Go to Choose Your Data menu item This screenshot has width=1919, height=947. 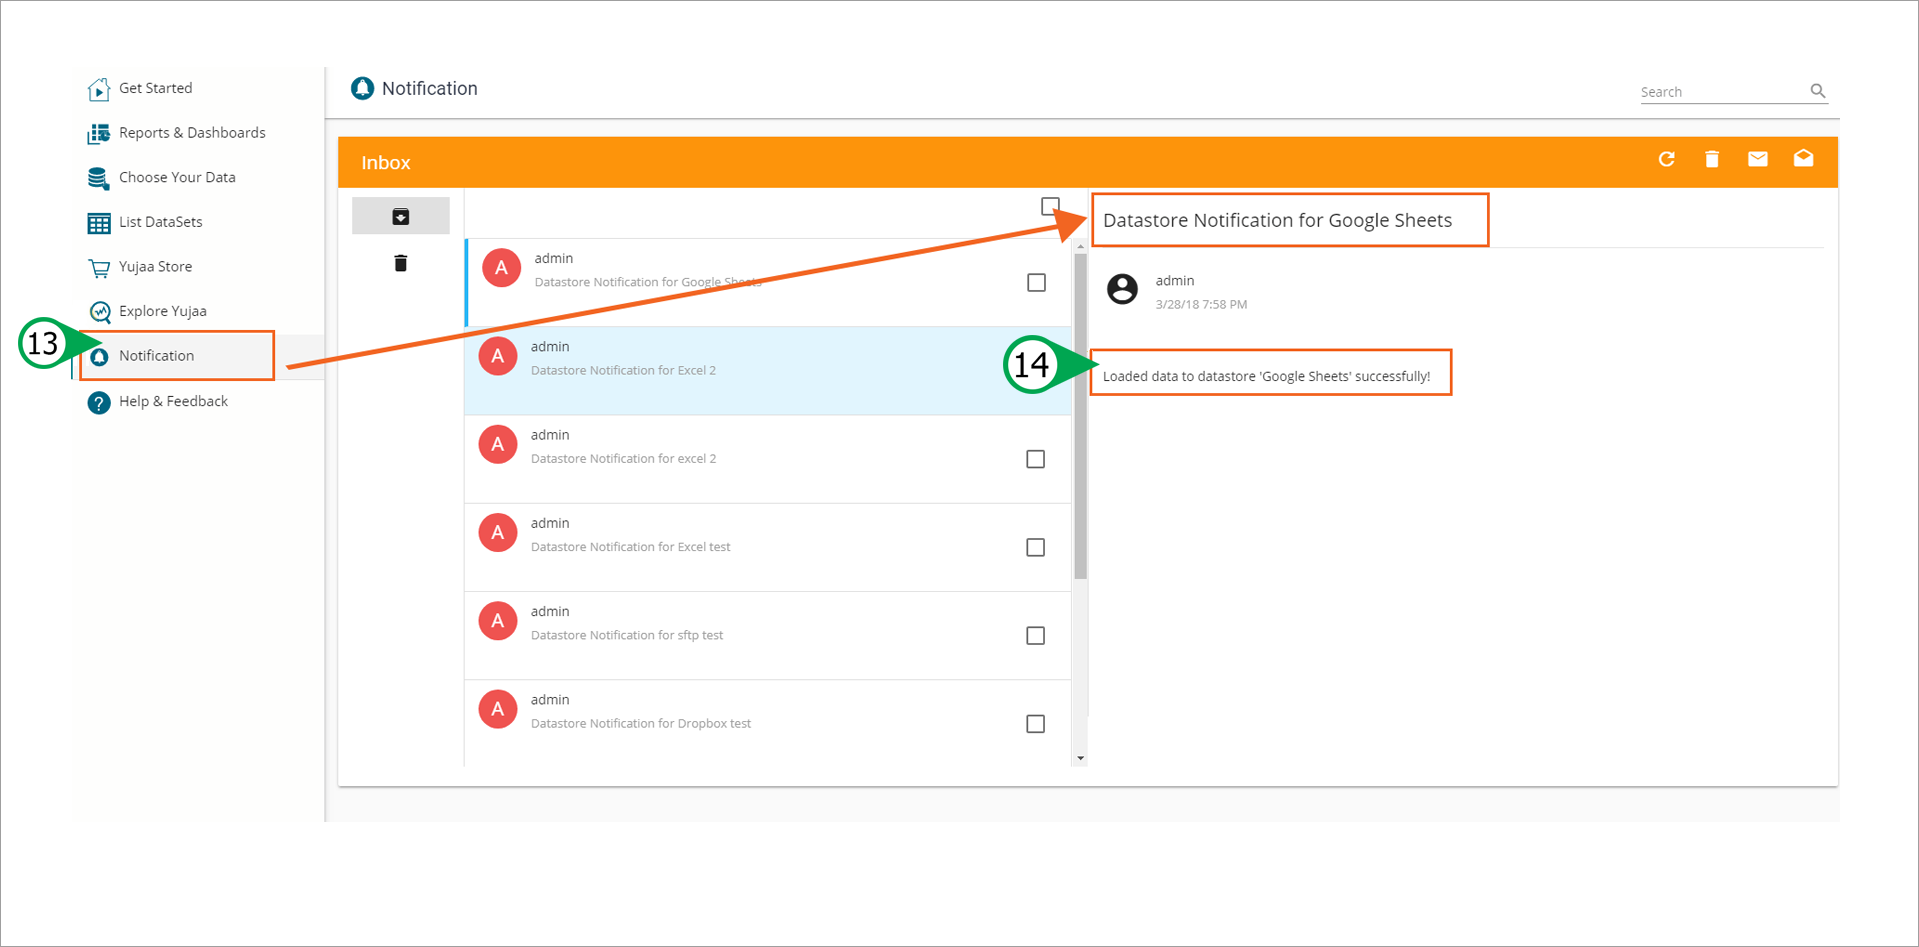tap(177, 178)
